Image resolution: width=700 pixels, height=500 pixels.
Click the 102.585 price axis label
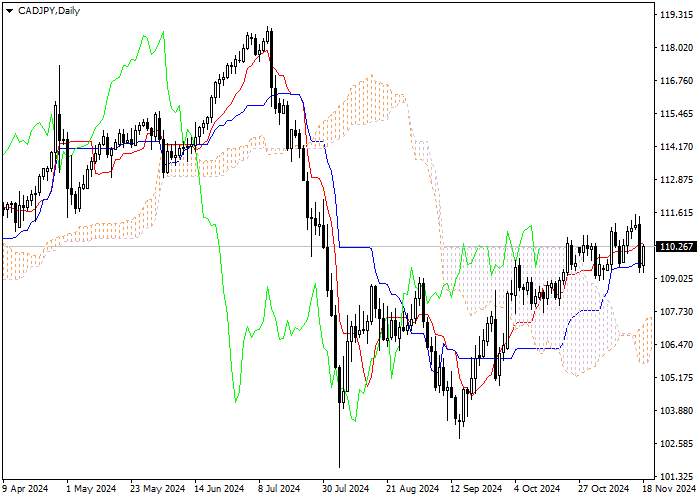pyautogui.click(x=676, y=444)
